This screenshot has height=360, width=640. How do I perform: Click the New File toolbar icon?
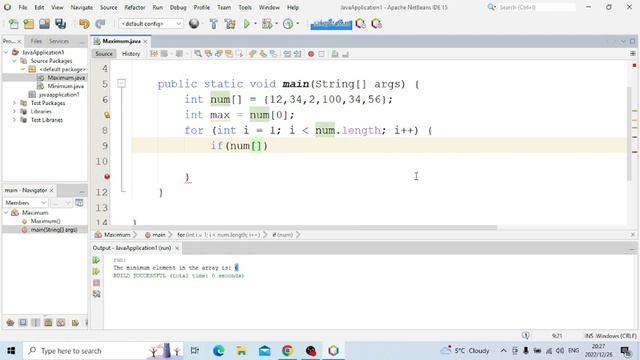13,24
